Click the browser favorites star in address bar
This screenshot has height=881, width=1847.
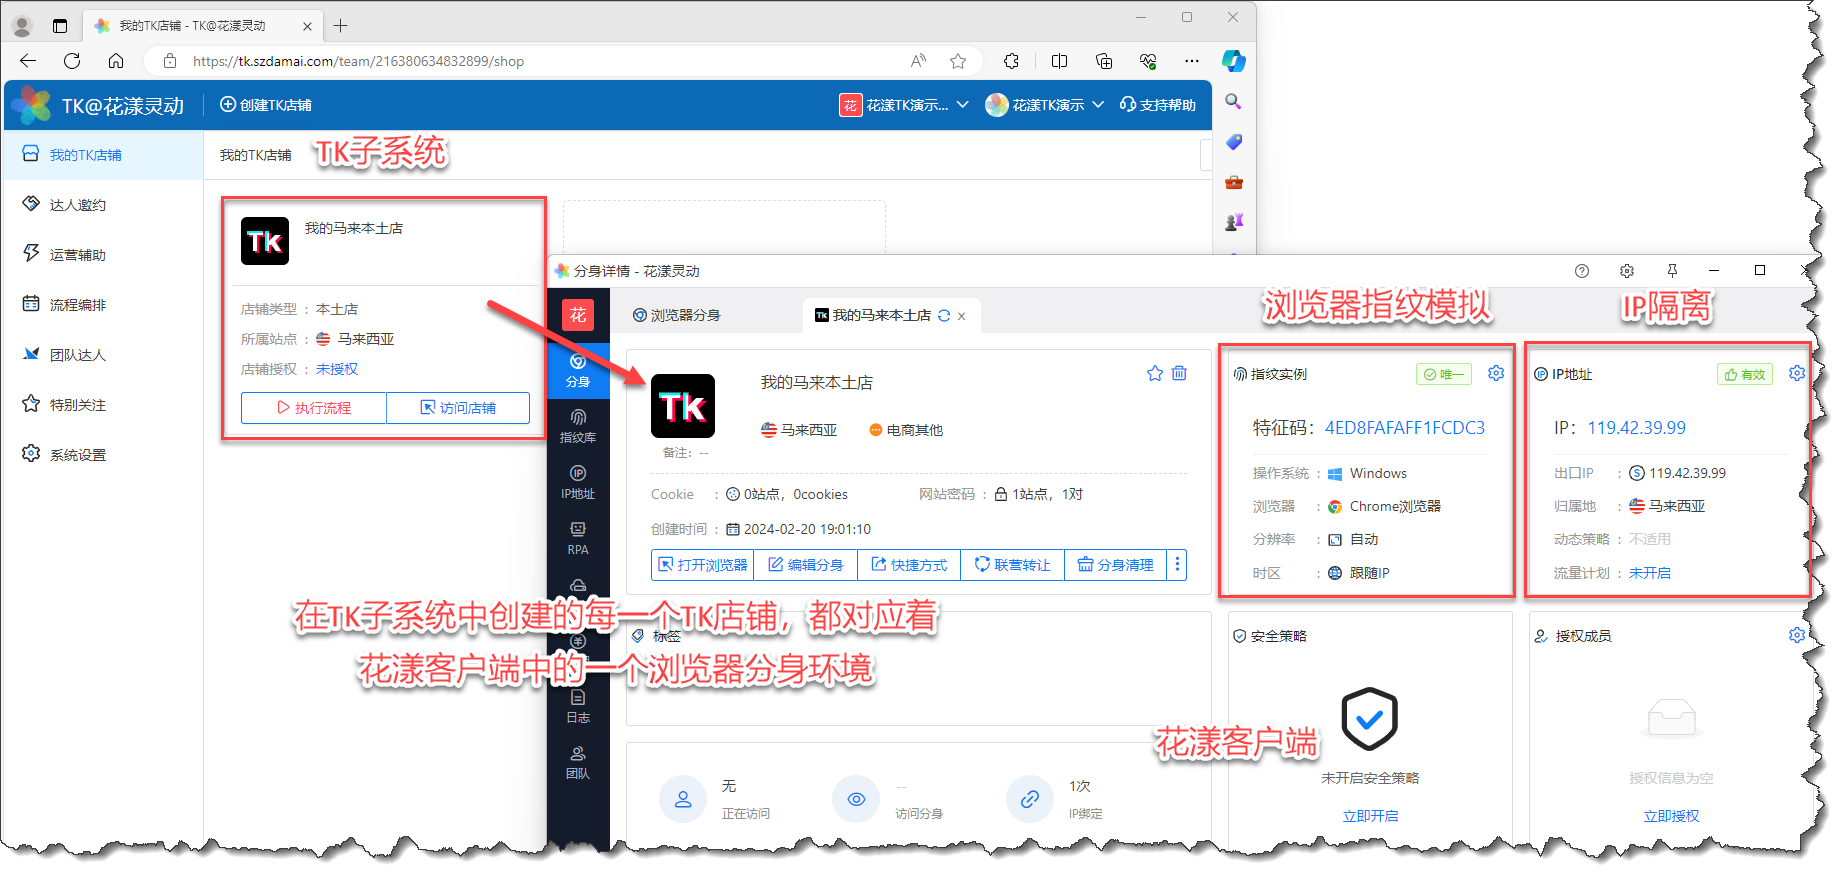click(958, 61)
